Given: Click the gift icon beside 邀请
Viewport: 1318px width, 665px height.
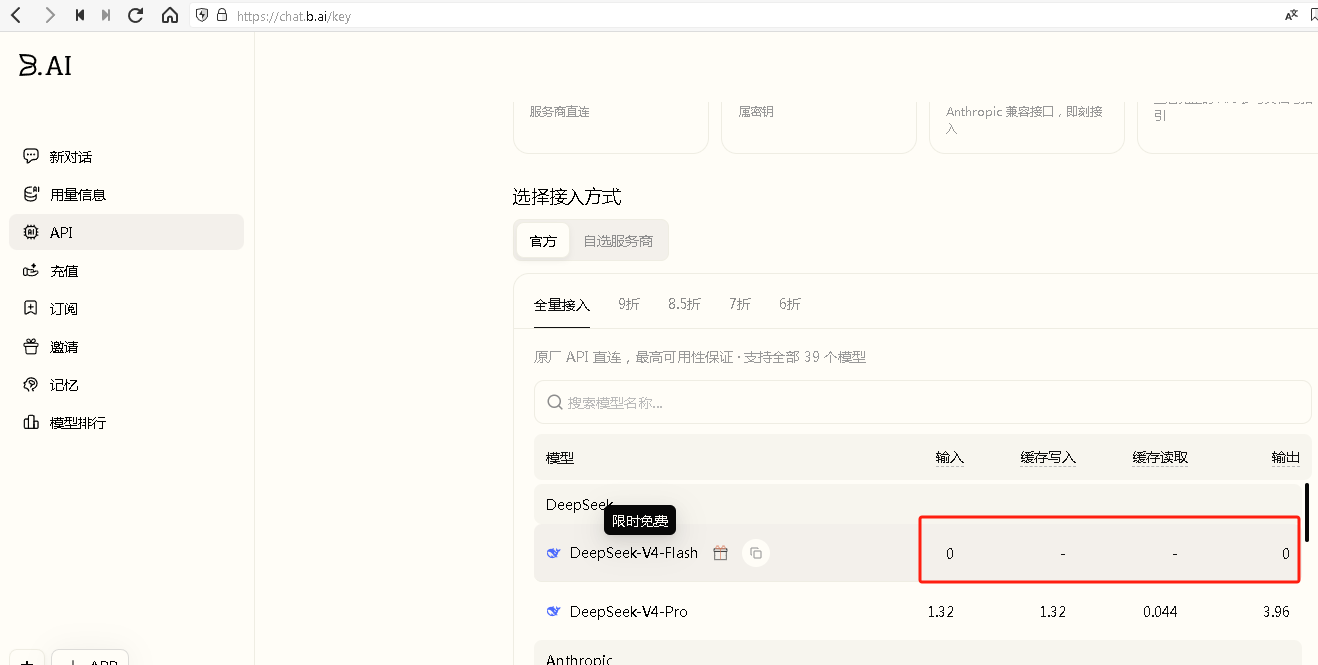Looking at the screenshot, I should 31,346.
